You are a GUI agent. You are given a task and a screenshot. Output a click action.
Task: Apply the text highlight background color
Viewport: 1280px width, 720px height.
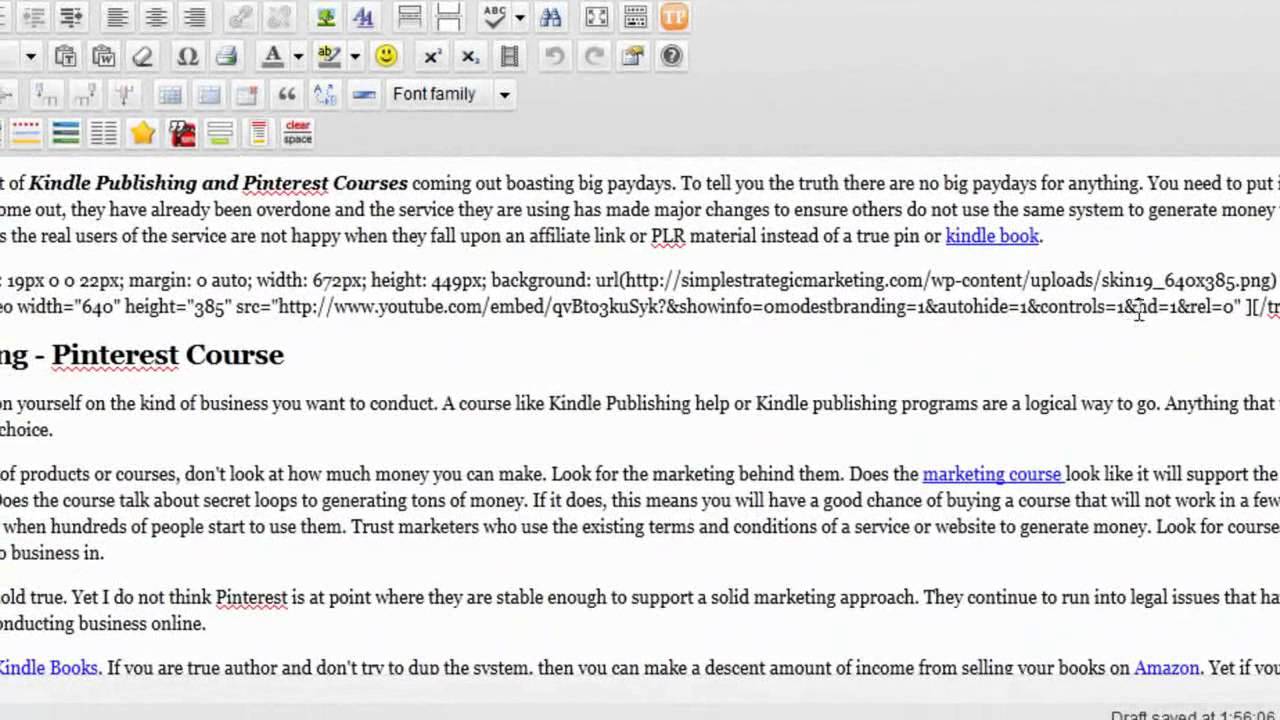click(x=328, y=56)
